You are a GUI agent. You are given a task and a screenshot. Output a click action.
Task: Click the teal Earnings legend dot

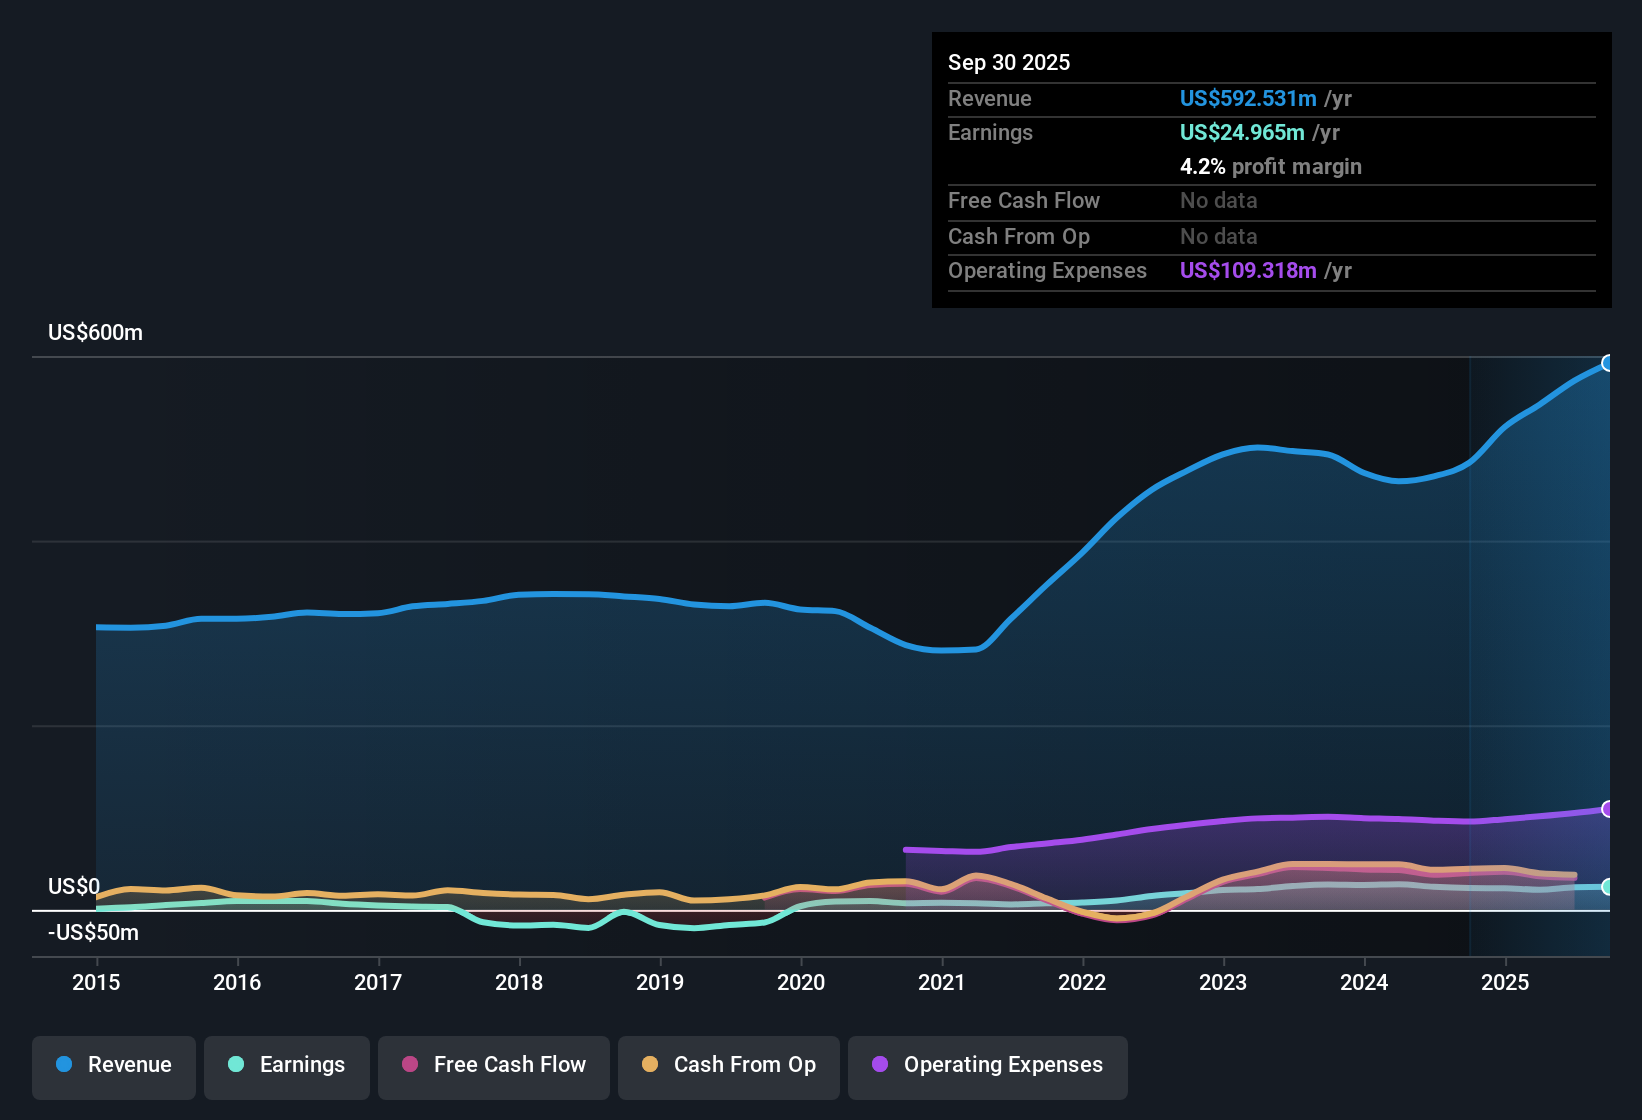click(236, 1065)
